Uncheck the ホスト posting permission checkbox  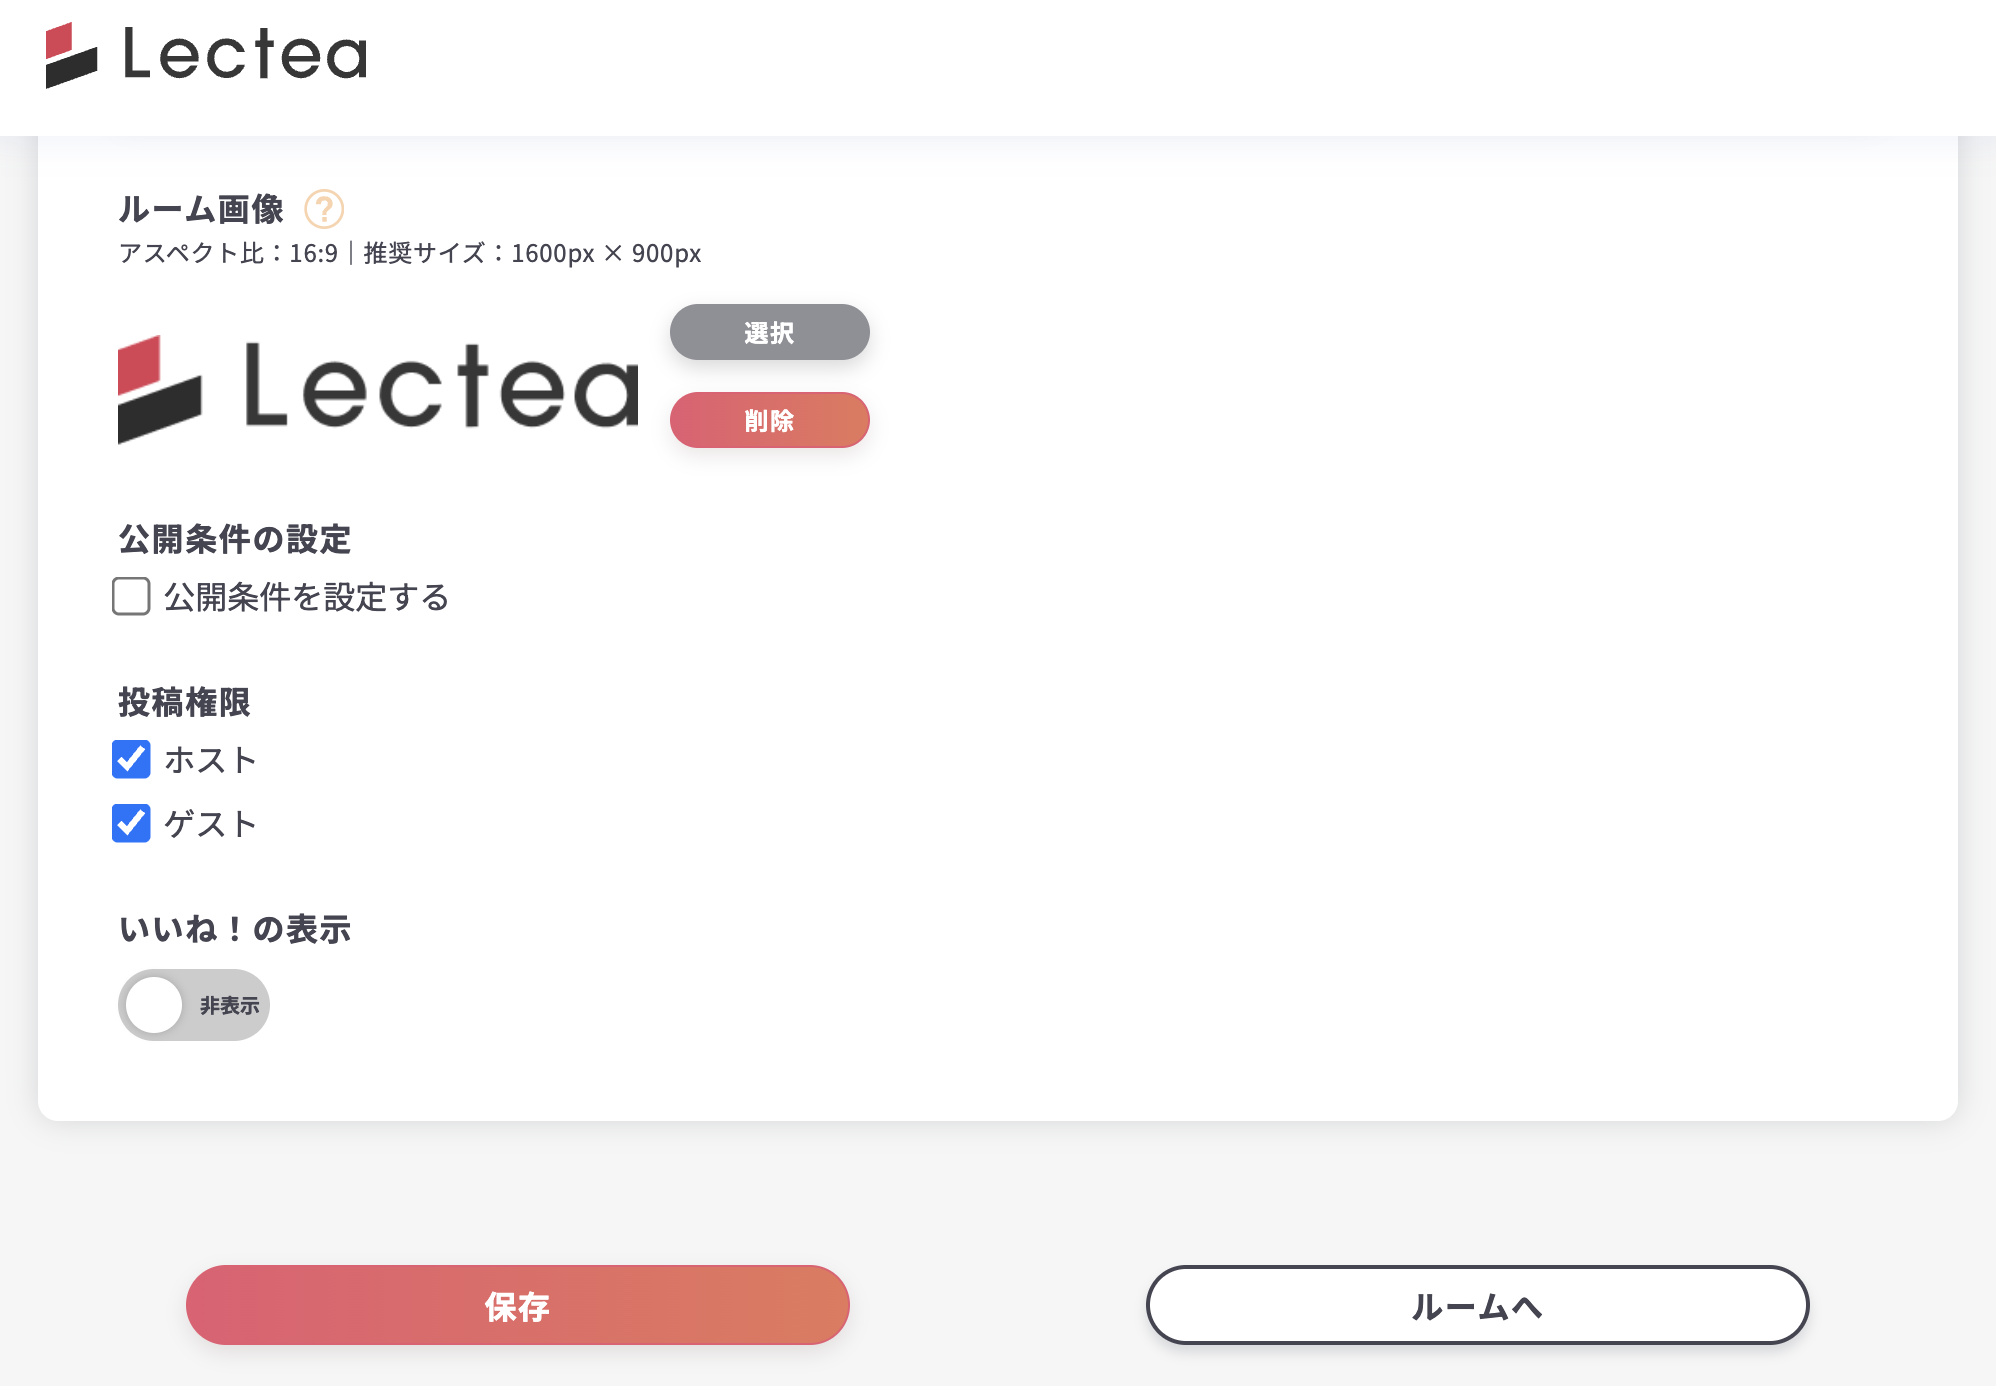click(131, 760)
